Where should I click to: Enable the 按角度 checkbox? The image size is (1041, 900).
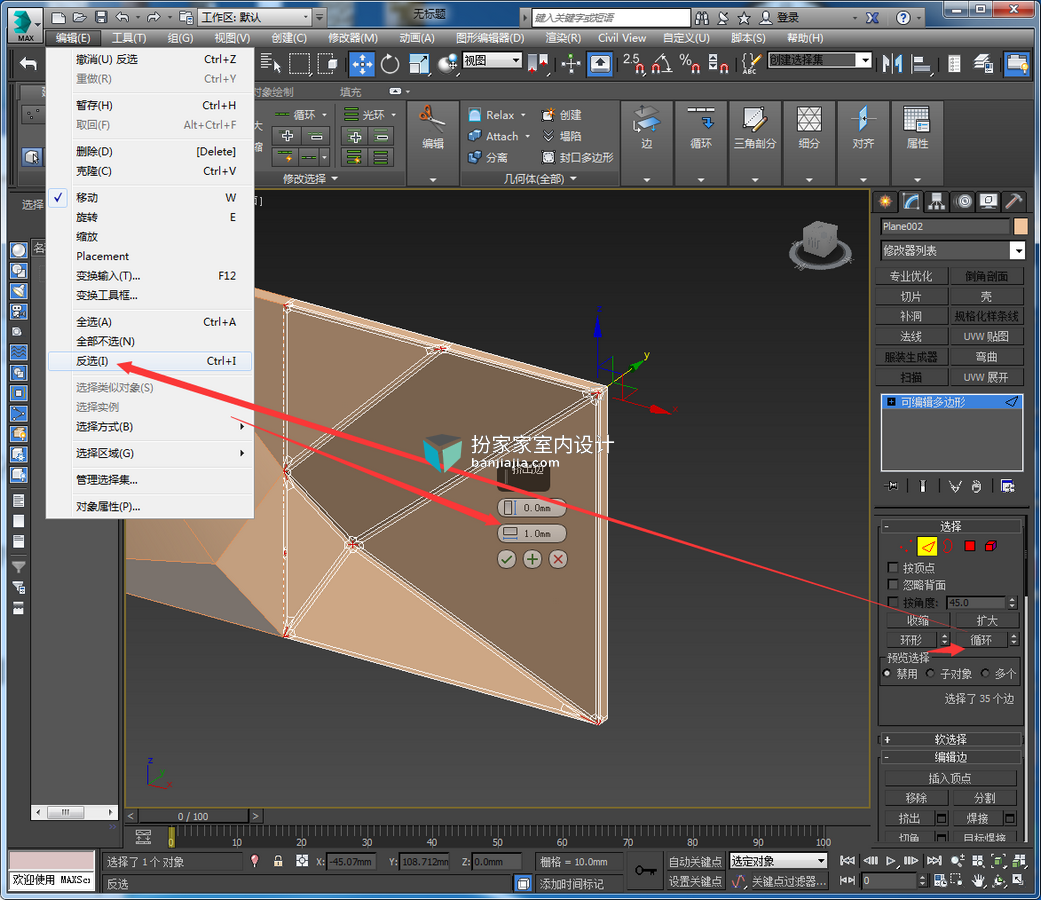coord(893,602)
